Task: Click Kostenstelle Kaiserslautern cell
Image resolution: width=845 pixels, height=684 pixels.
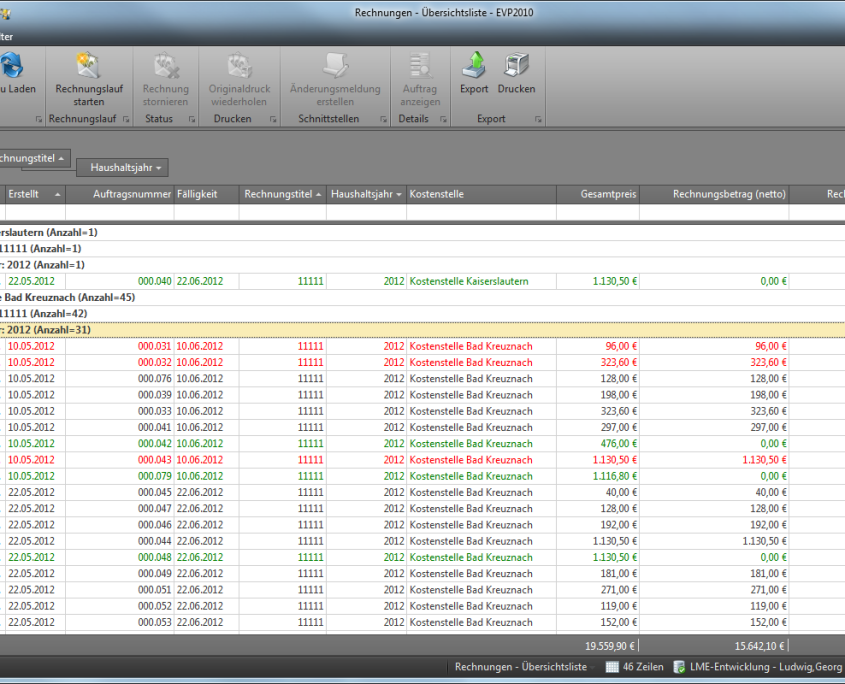Action: [481, 281]
